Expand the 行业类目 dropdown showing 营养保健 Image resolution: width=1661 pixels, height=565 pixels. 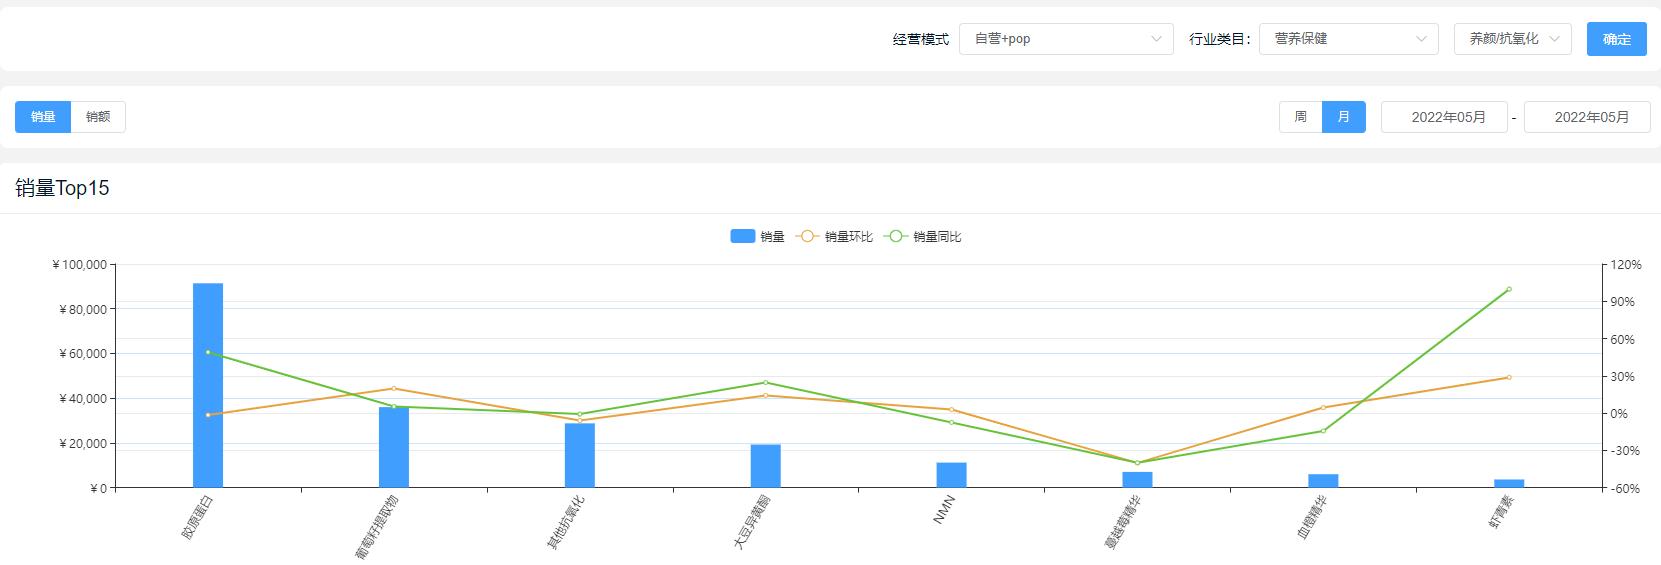1349,39
